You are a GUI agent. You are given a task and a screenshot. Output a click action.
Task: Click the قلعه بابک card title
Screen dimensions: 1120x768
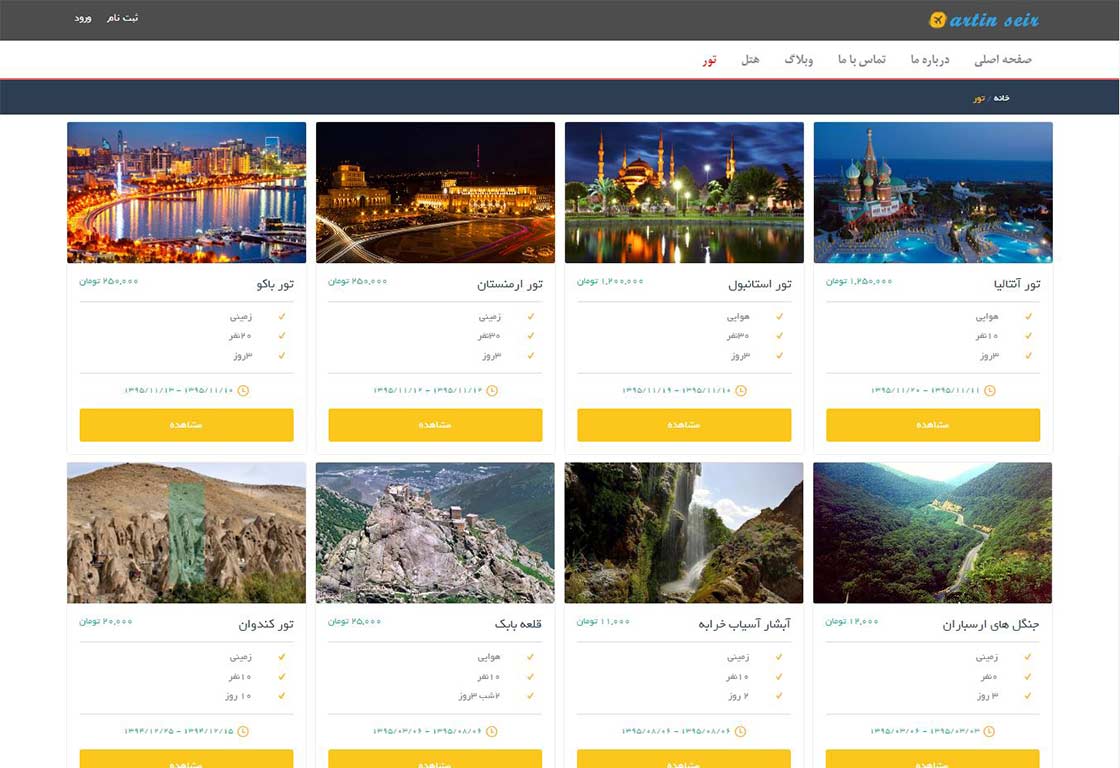point(518,624)
